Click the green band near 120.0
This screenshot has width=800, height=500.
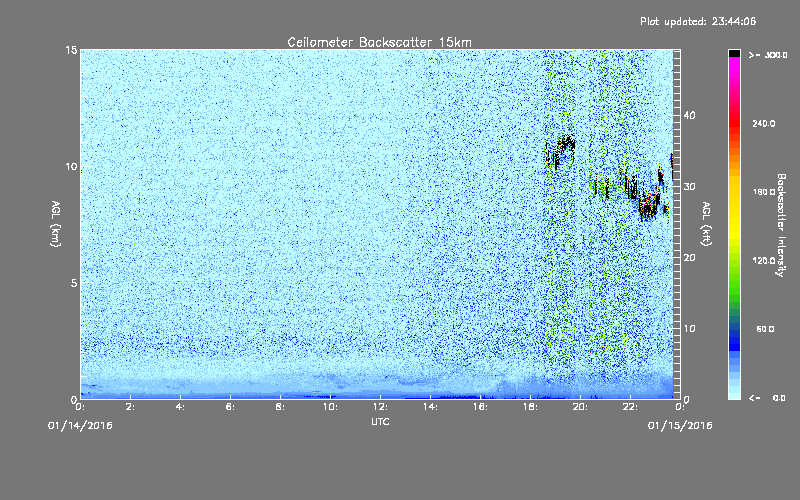click(x=734, y=261)
